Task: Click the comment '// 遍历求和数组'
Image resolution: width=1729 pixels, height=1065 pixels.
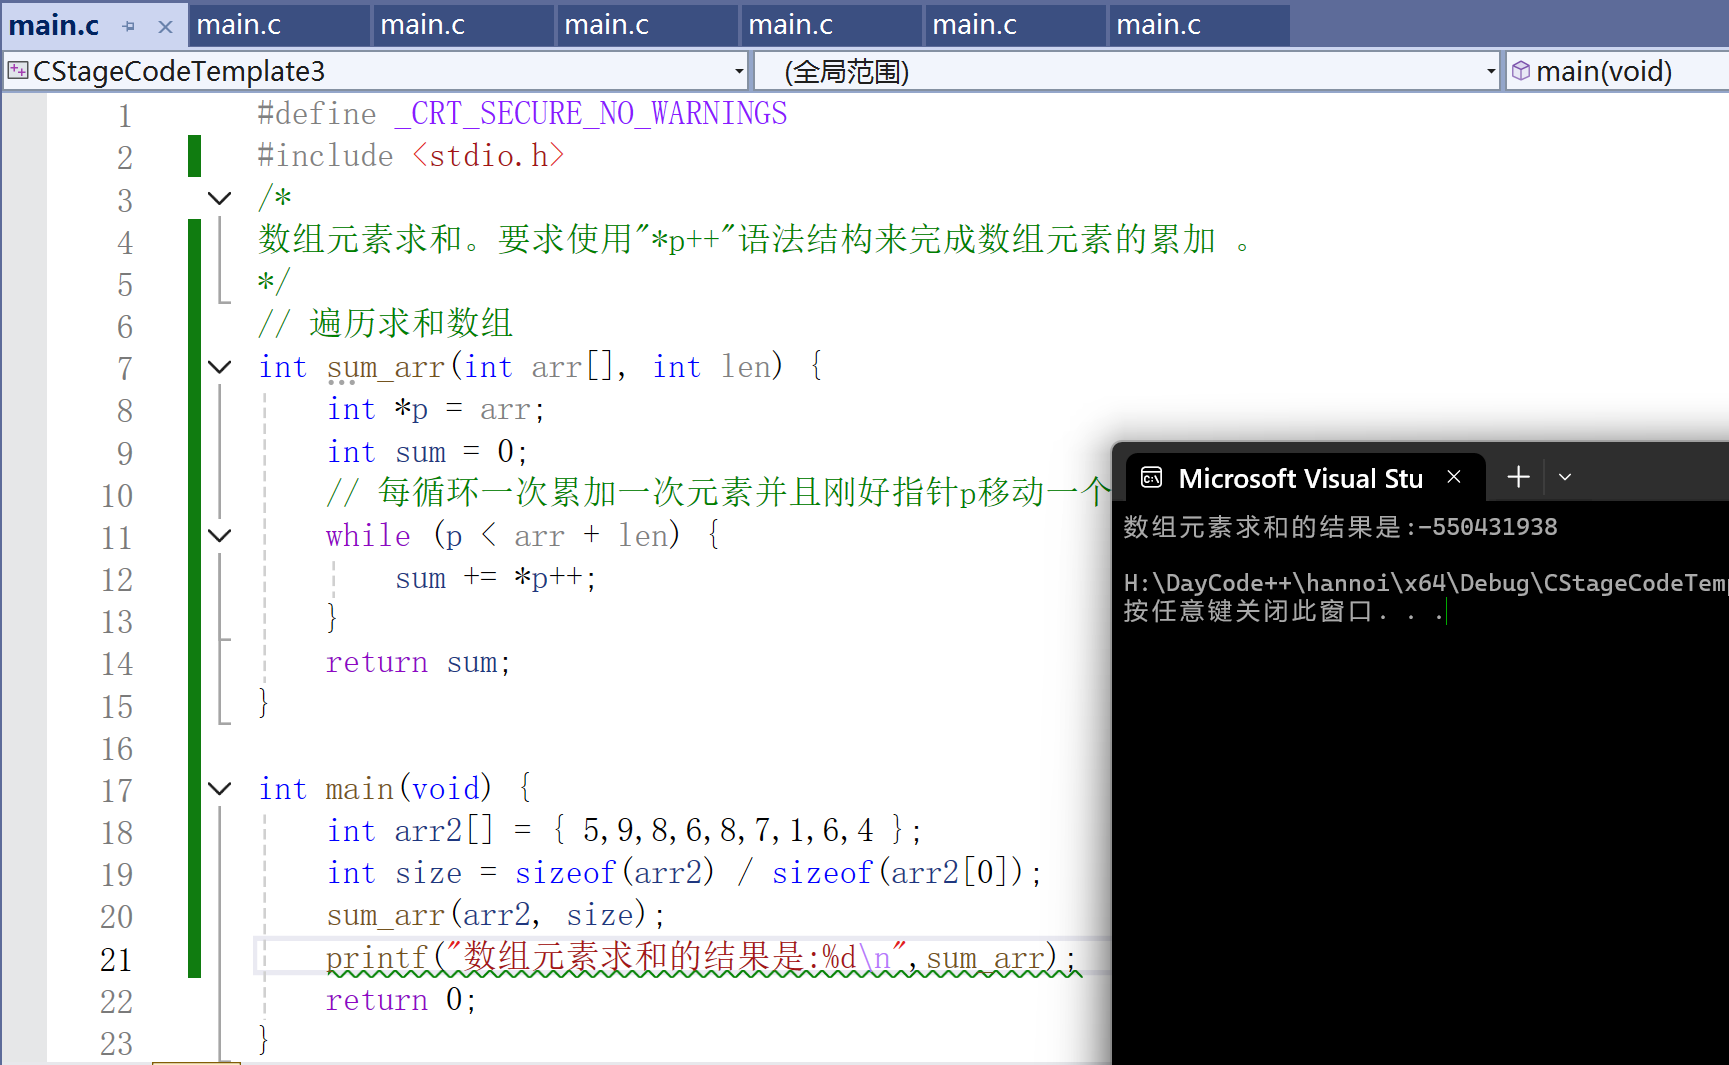Action: tap(385, 324)
